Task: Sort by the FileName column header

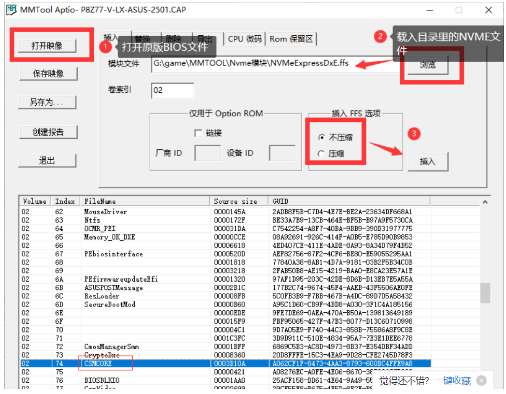Action: tap(145, 201)
